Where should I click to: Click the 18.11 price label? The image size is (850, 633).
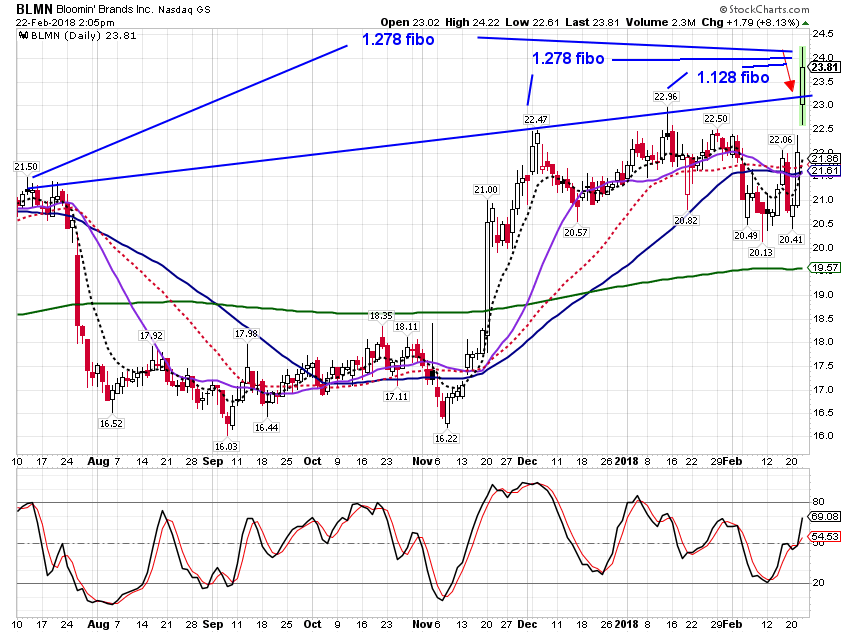click(407, 327)
